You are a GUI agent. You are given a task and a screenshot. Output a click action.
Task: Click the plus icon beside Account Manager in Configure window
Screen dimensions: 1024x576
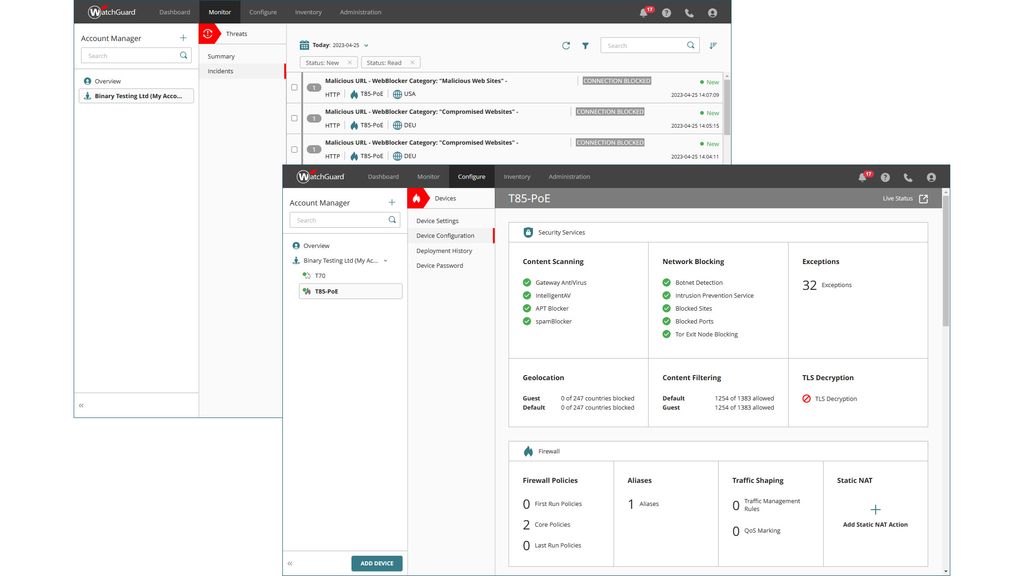click(391, 202)
